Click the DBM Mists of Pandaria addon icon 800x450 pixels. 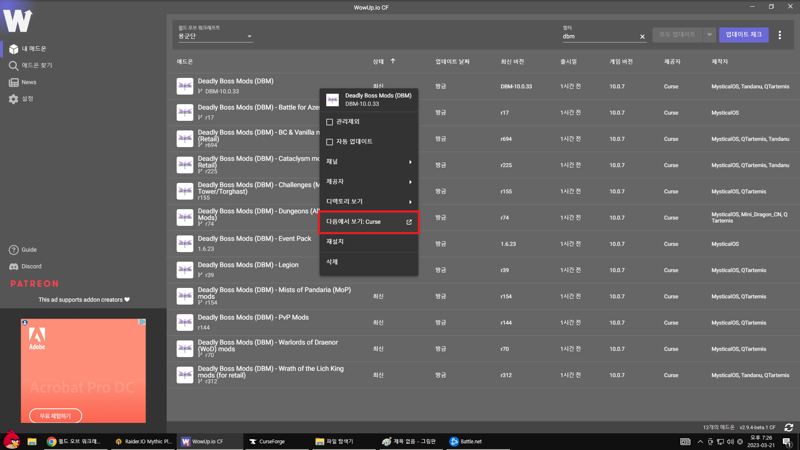click(185, 296)
